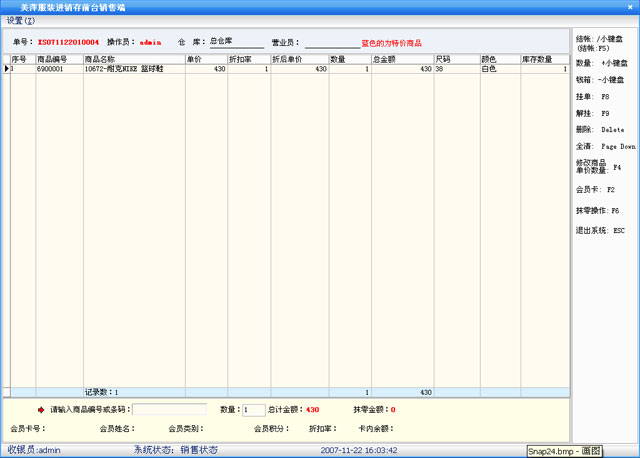
Task: Open the 设置 menu
Action: click(20, 20)
